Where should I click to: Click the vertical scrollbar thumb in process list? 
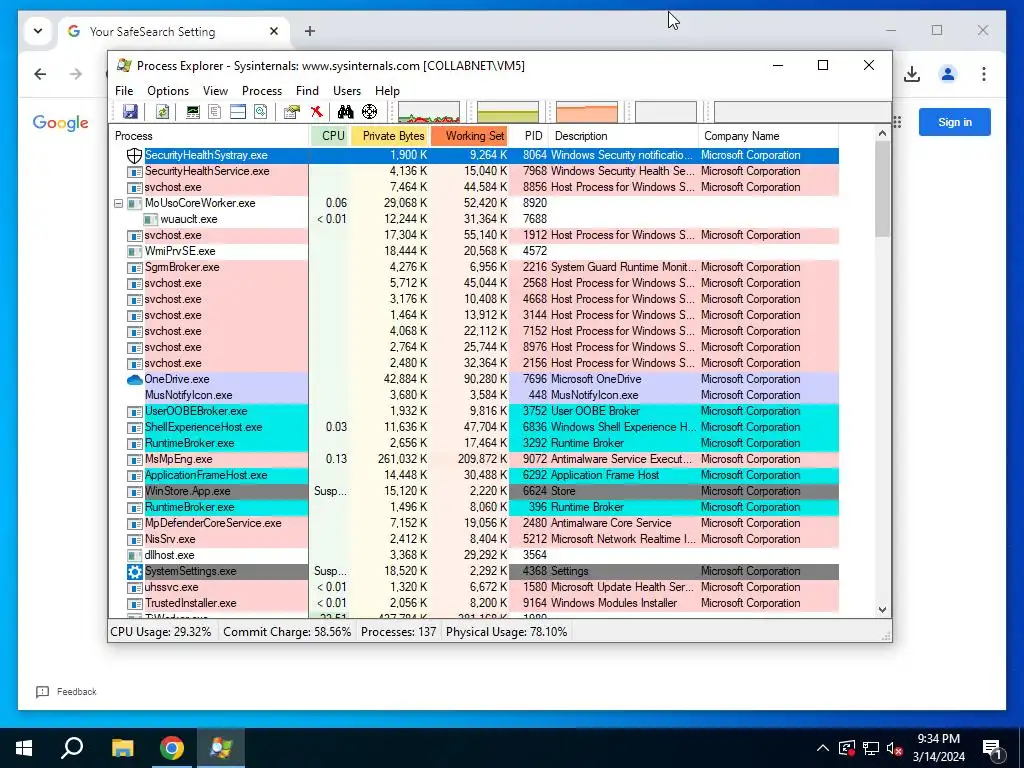pos(882,189)
